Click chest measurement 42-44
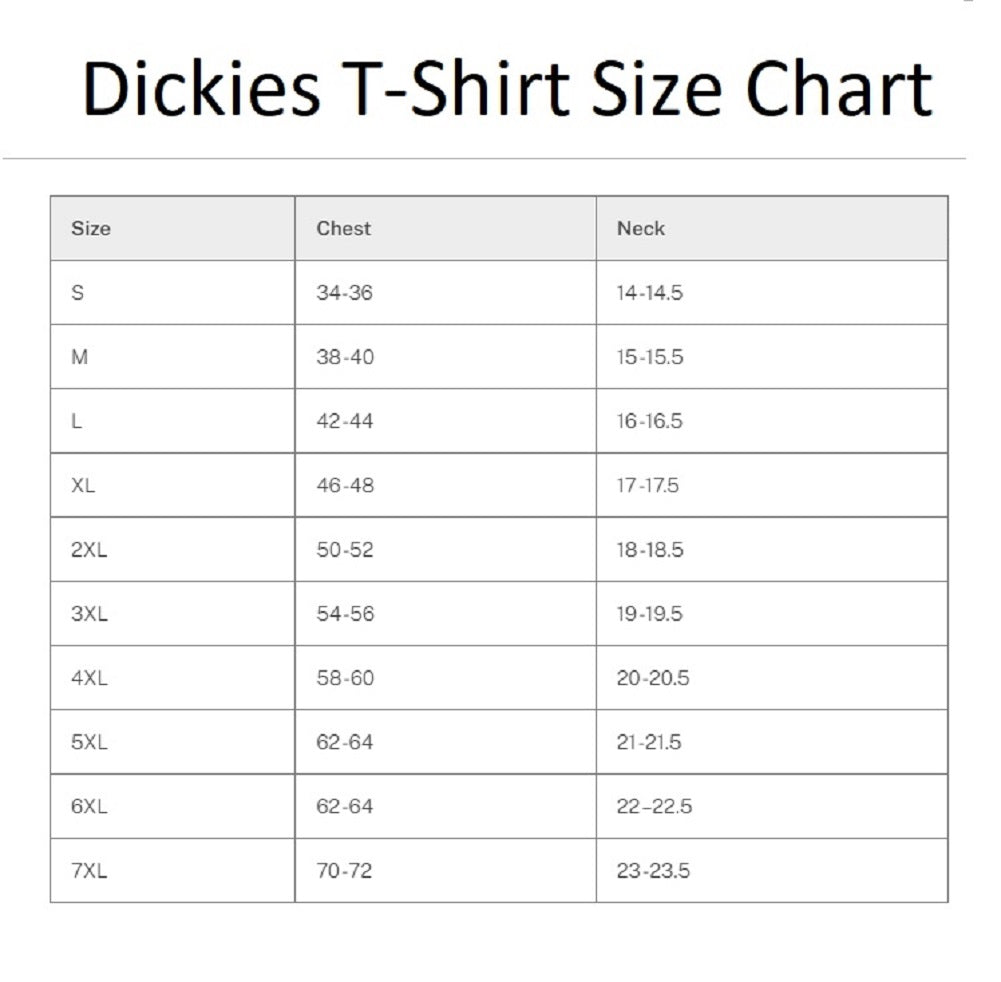 (x=344, y=421)
